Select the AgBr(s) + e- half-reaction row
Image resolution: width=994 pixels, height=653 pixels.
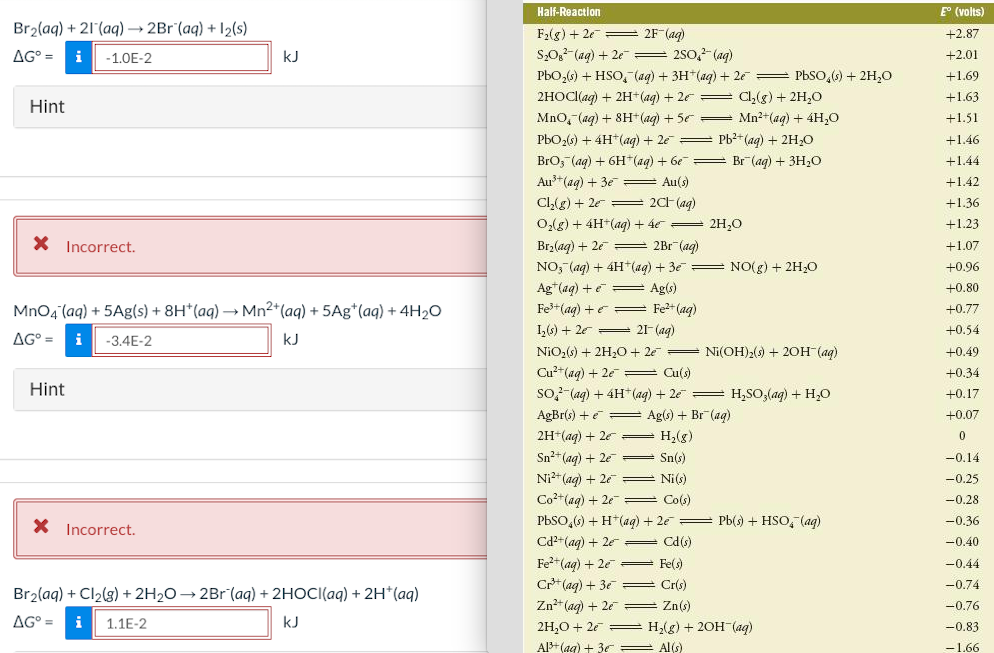click(758, 415)
